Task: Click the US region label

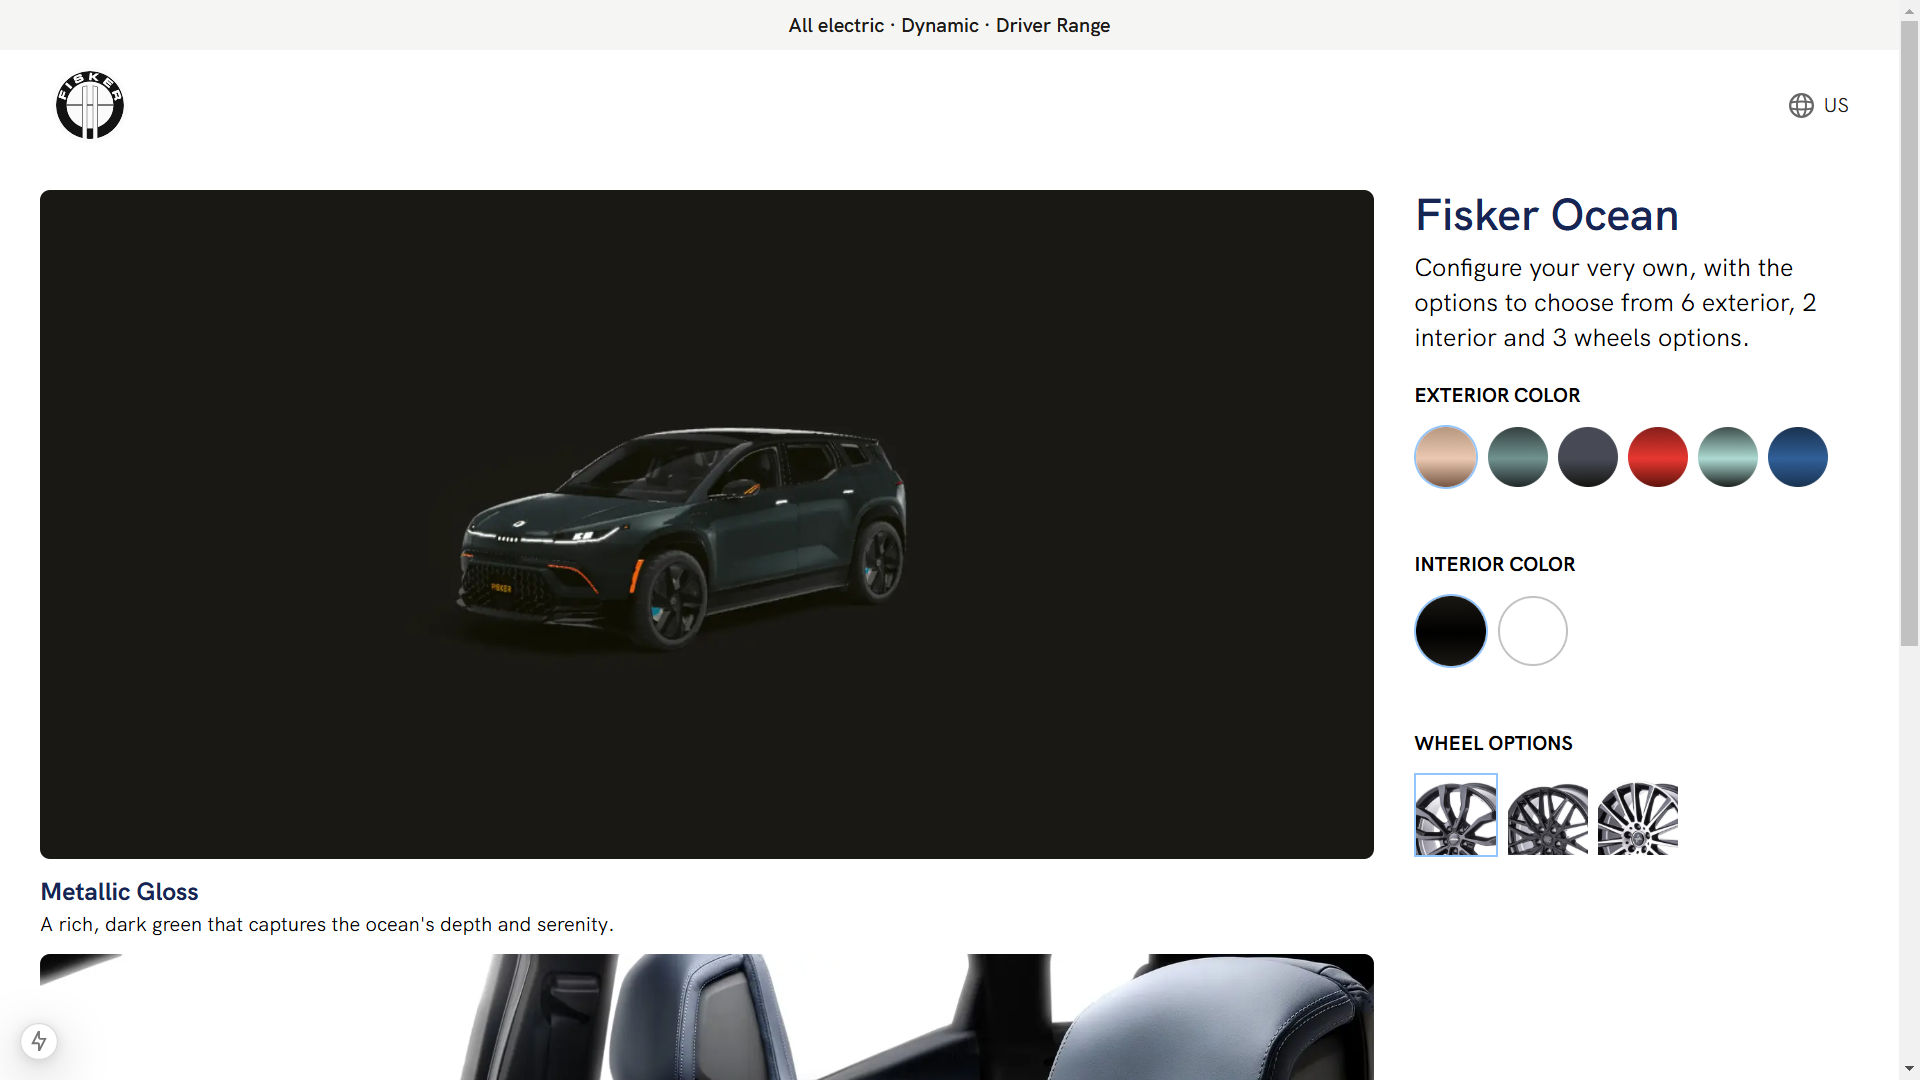Action: [x=1836, y=106]
